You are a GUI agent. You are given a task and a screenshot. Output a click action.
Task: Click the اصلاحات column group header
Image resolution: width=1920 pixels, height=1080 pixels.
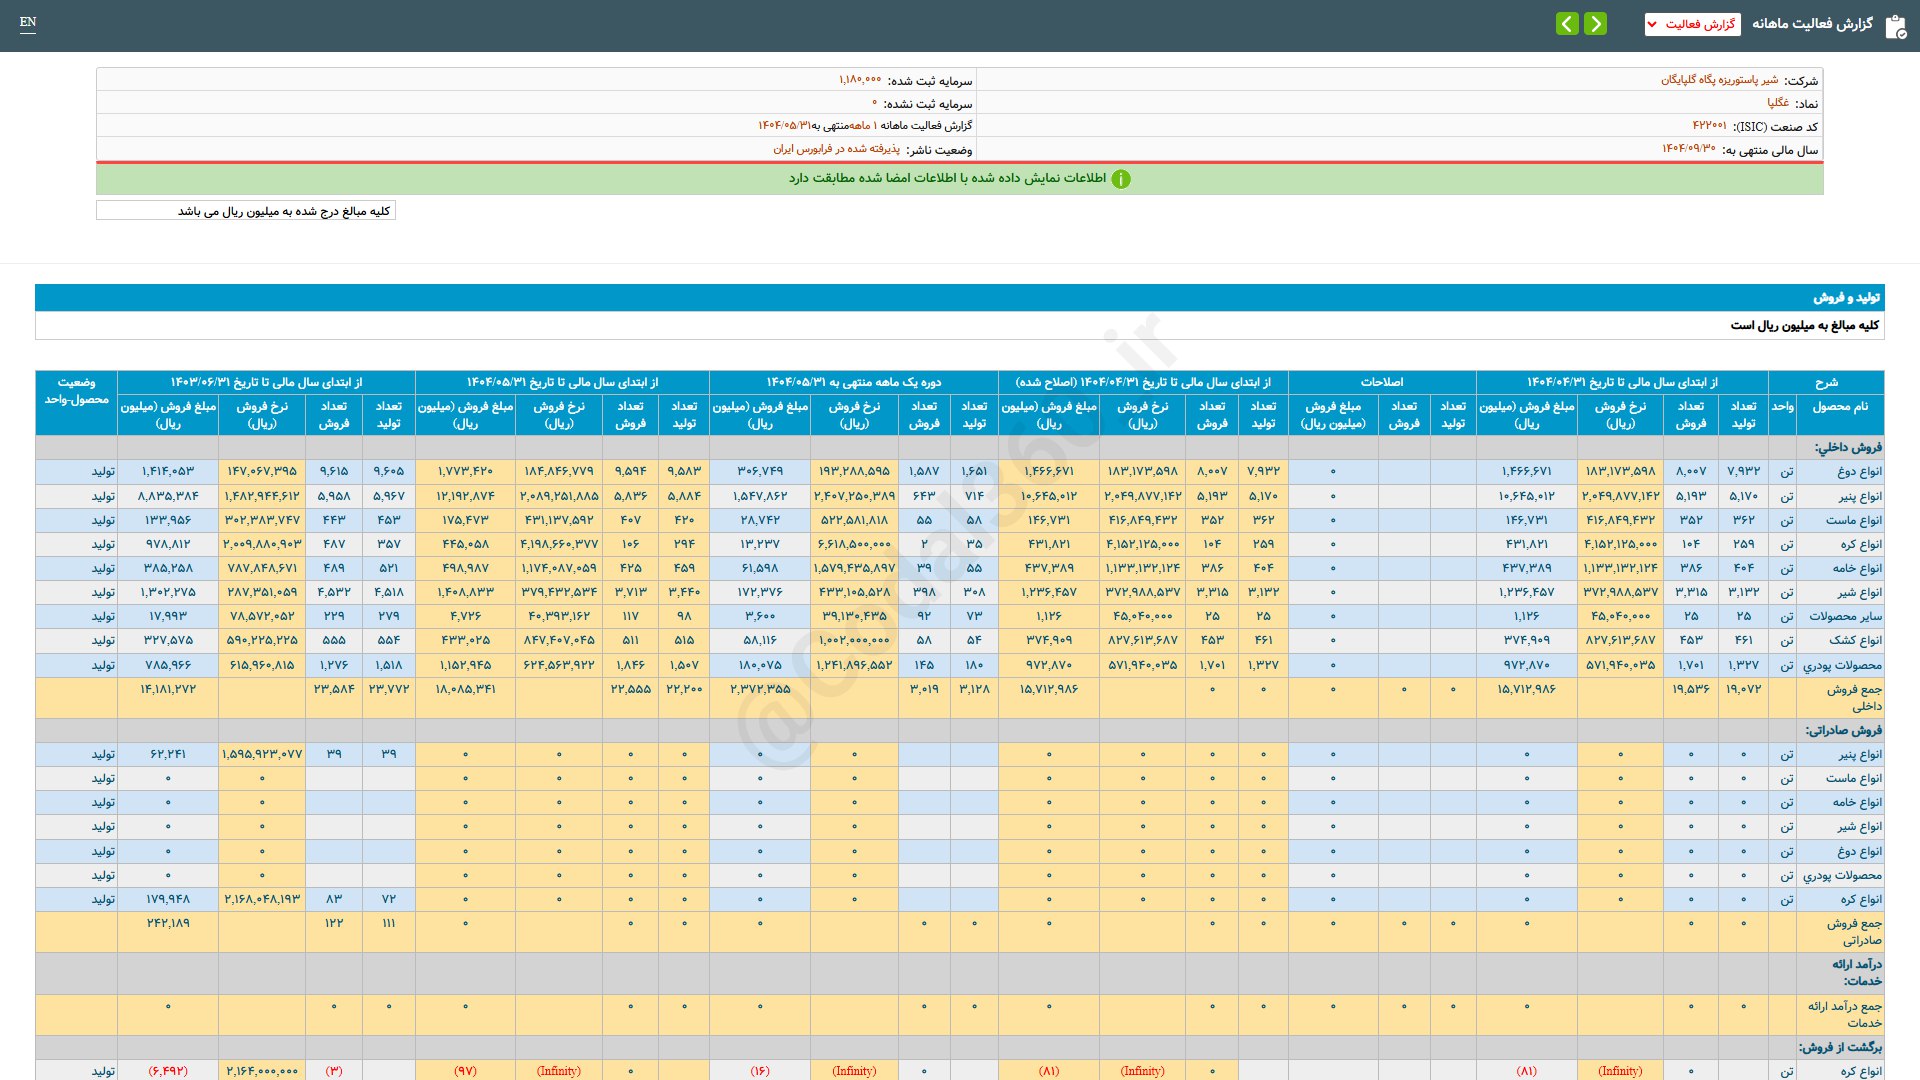point(1382,382)
